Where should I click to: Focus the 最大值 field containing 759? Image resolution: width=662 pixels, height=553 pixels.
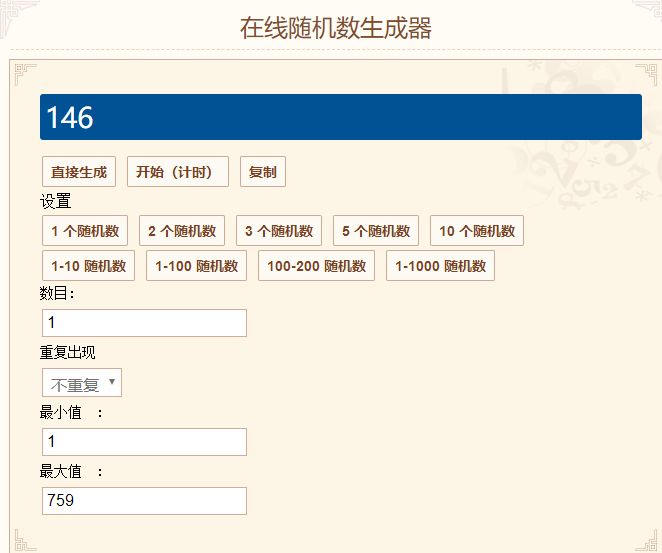pyautogui.click(x=144, y=501)
